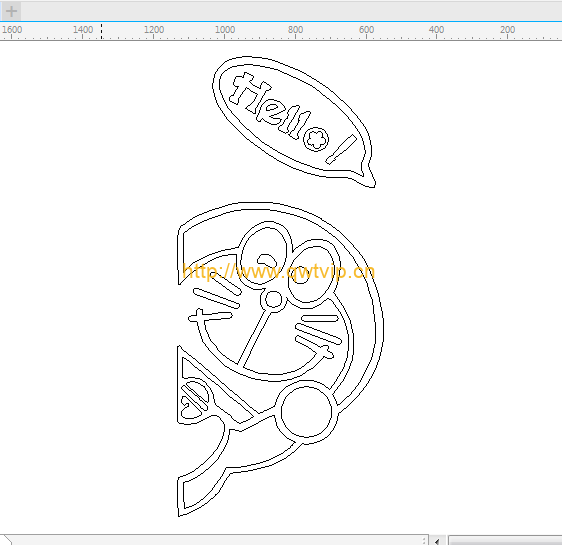The width and height of the screenshot is (562, 545).
Task: Select the flower-shaped letter O in Hello
Action: [x=316, y=139]
